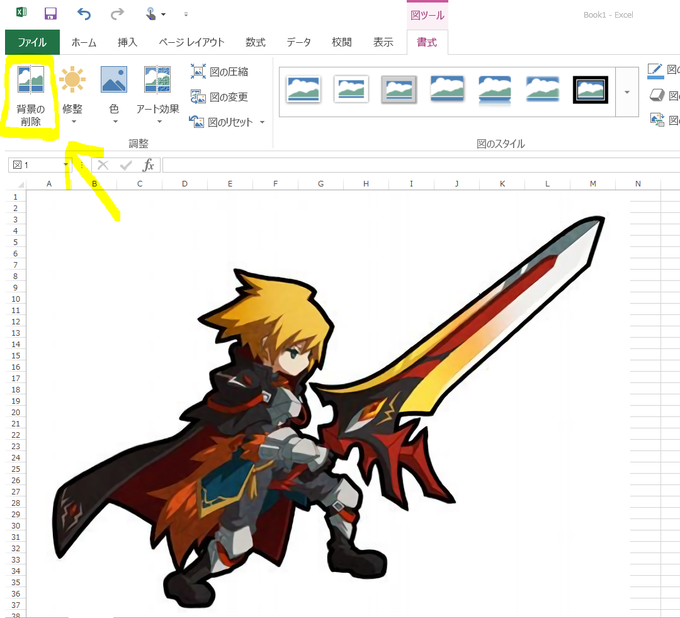Apply the third gray metal frame style
The height and width of the screenshot is (618, 680).
coord(399,89)
